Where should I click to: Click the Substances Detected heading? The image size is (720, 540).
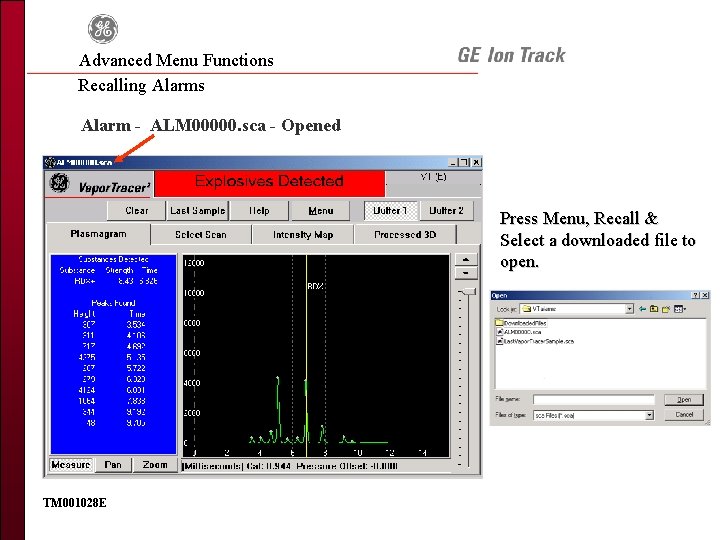click(113, 259)
